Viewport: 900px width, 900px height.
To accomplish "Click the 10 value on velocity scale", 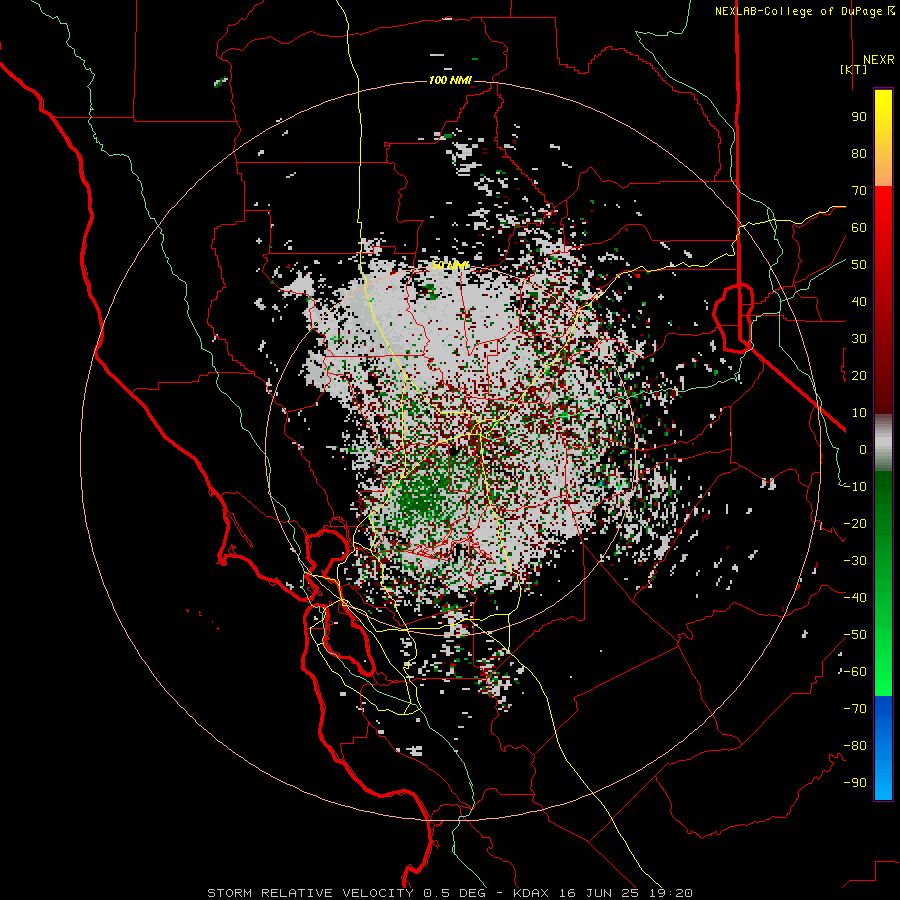I will (x=859, y=413).
